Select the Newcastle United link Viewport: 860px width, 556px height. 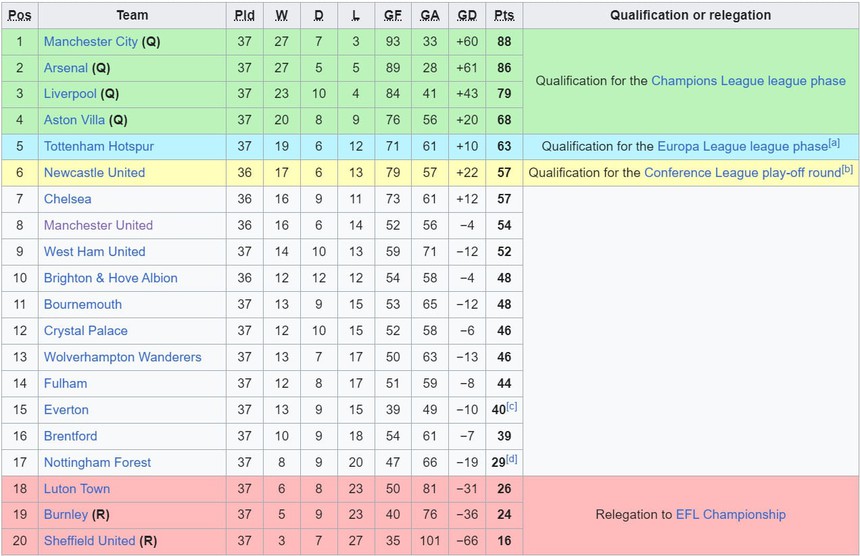pyautogui.click(x=94, y=172)
